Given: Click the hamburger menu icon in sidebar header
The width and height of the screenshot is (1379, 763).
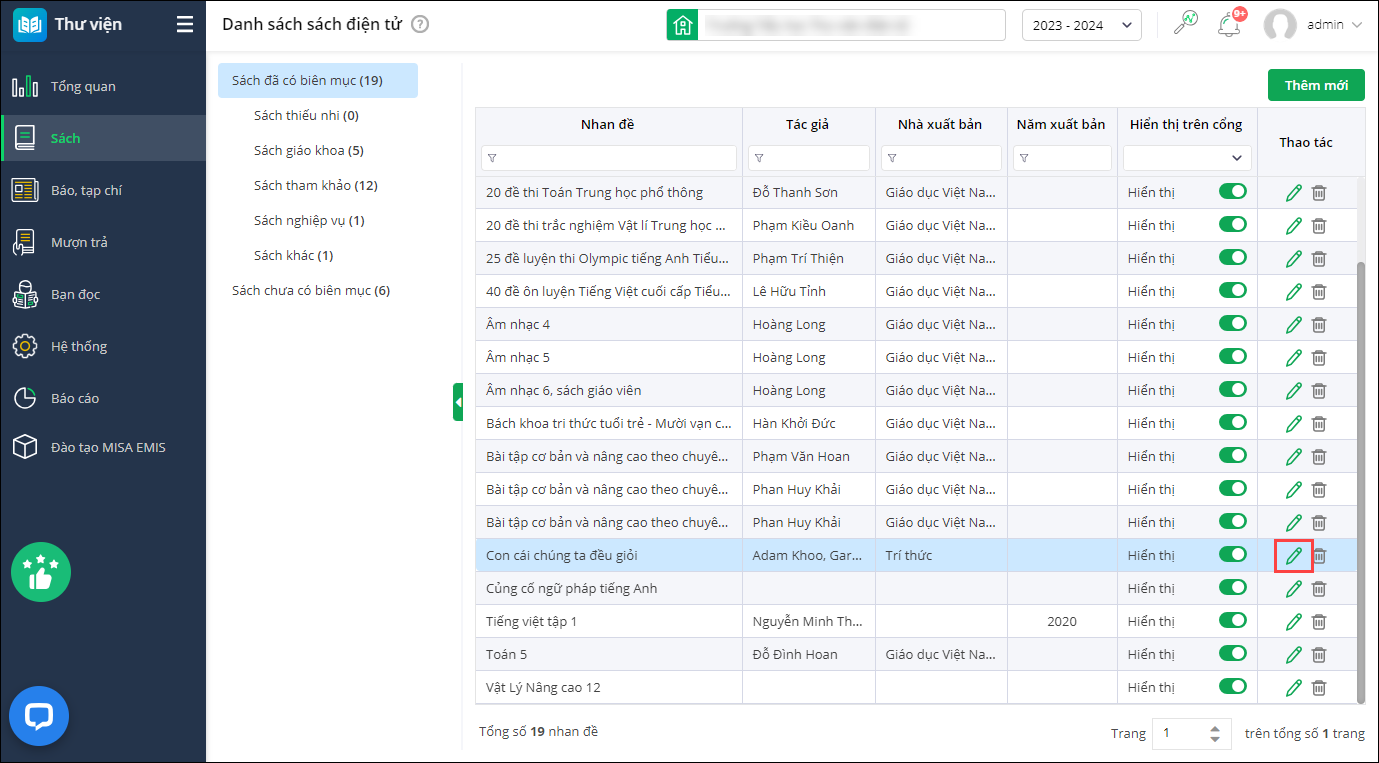Looking at the screenshot, I should [185, 25].
